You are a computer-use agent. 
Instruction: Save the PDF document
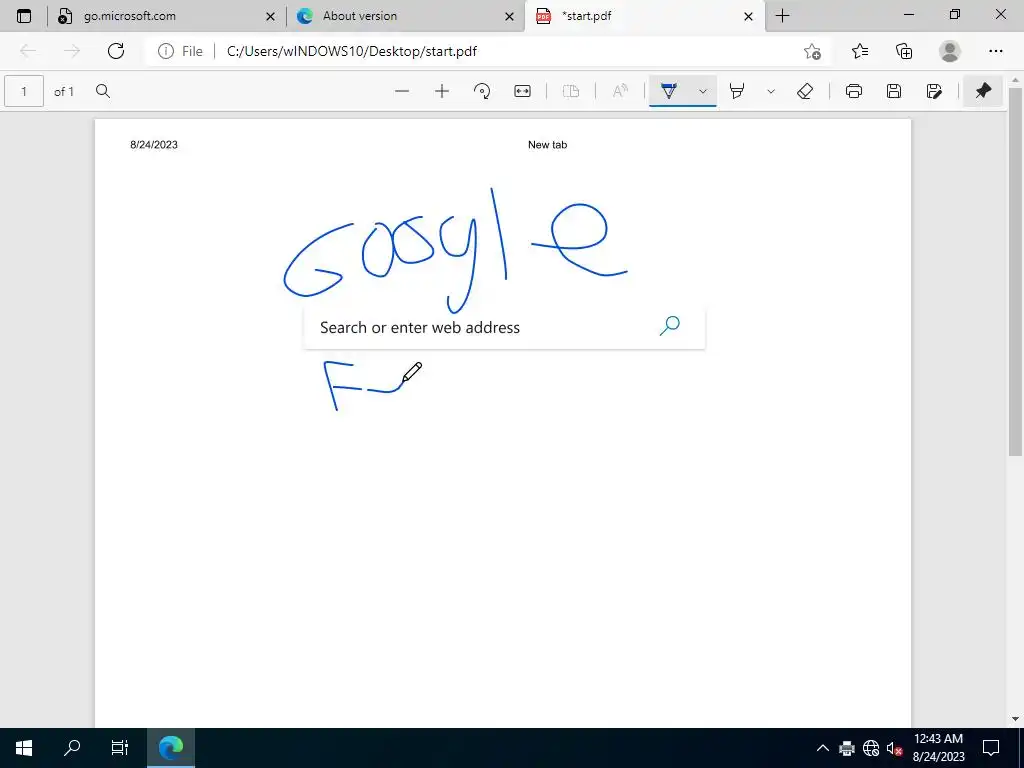(894, 91)
